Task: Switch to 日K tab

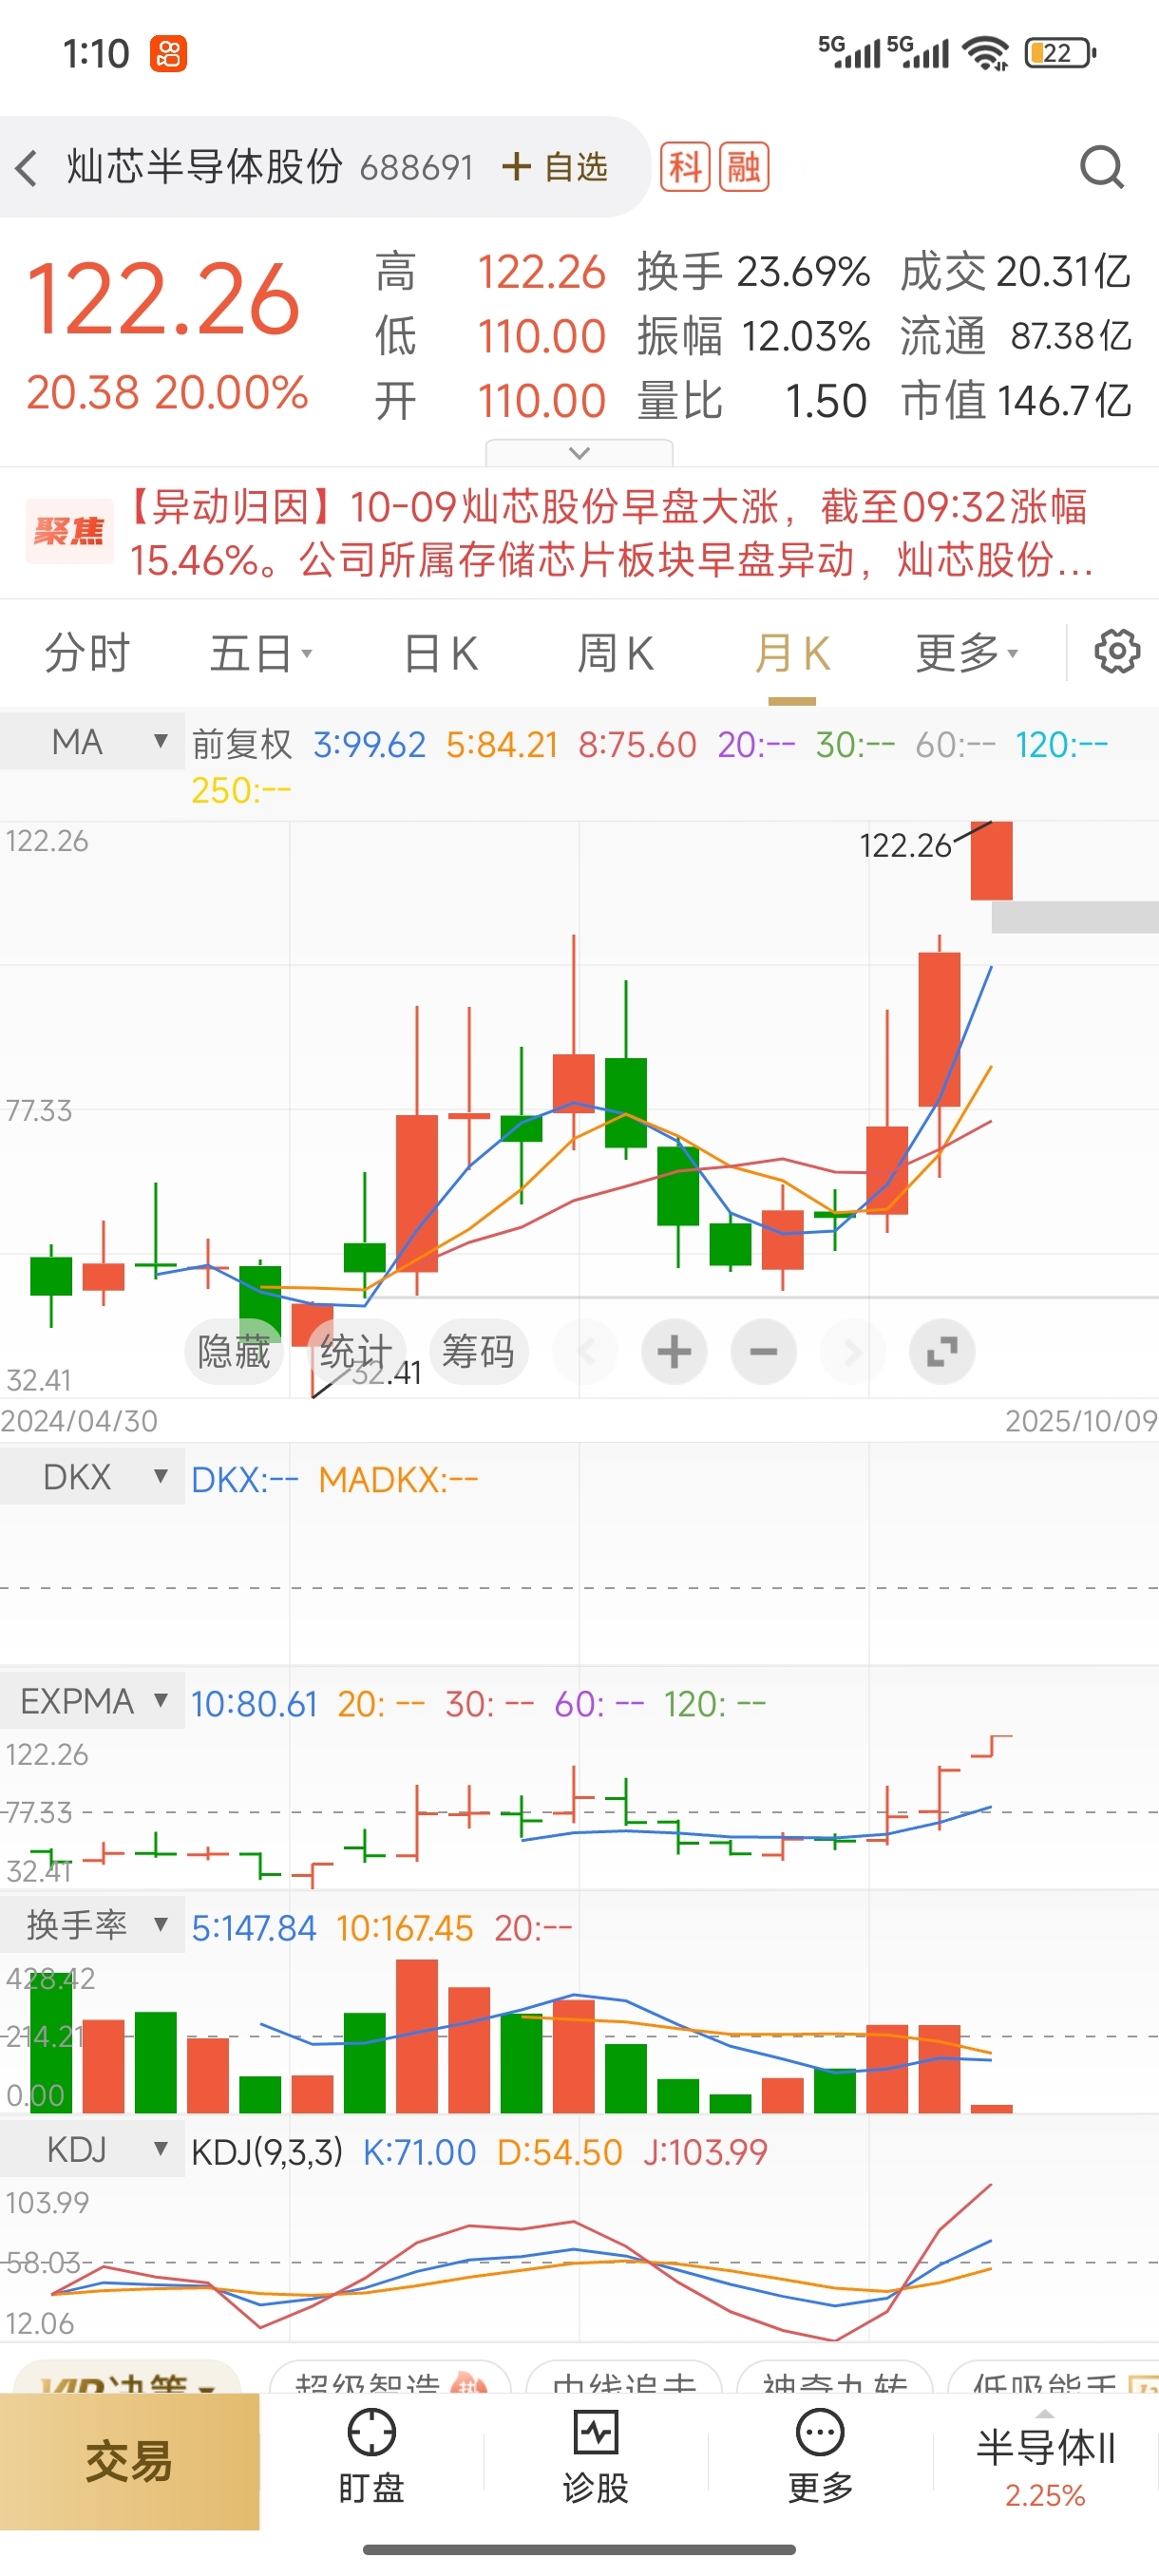Action: 440,654
